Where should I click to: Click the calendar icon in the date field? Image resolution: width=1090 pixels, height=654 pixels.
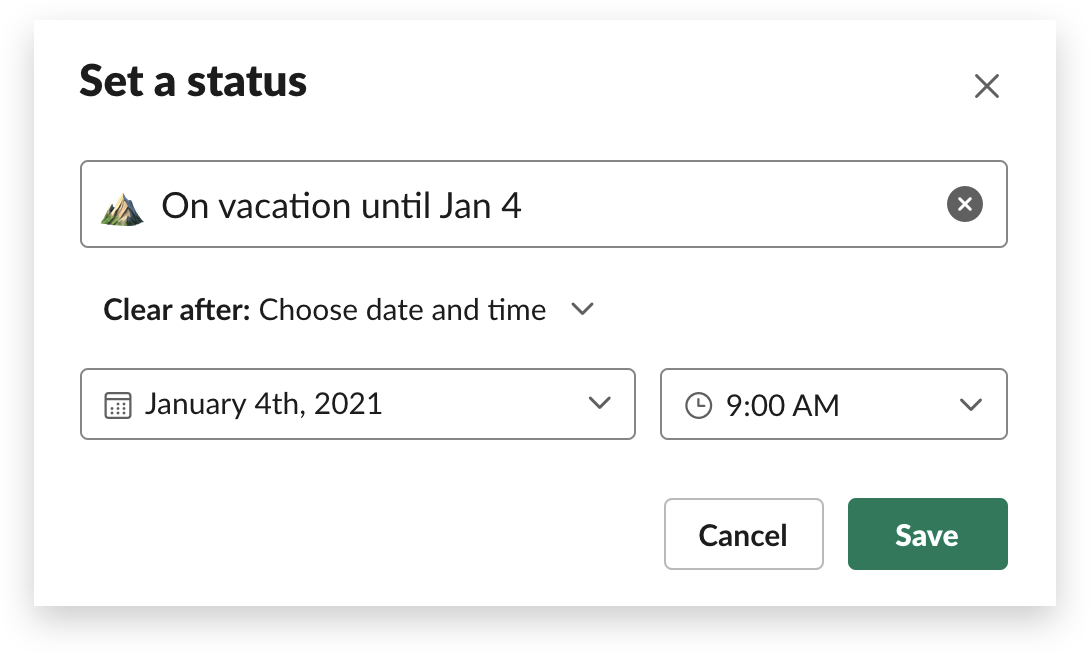pos(118,405)
